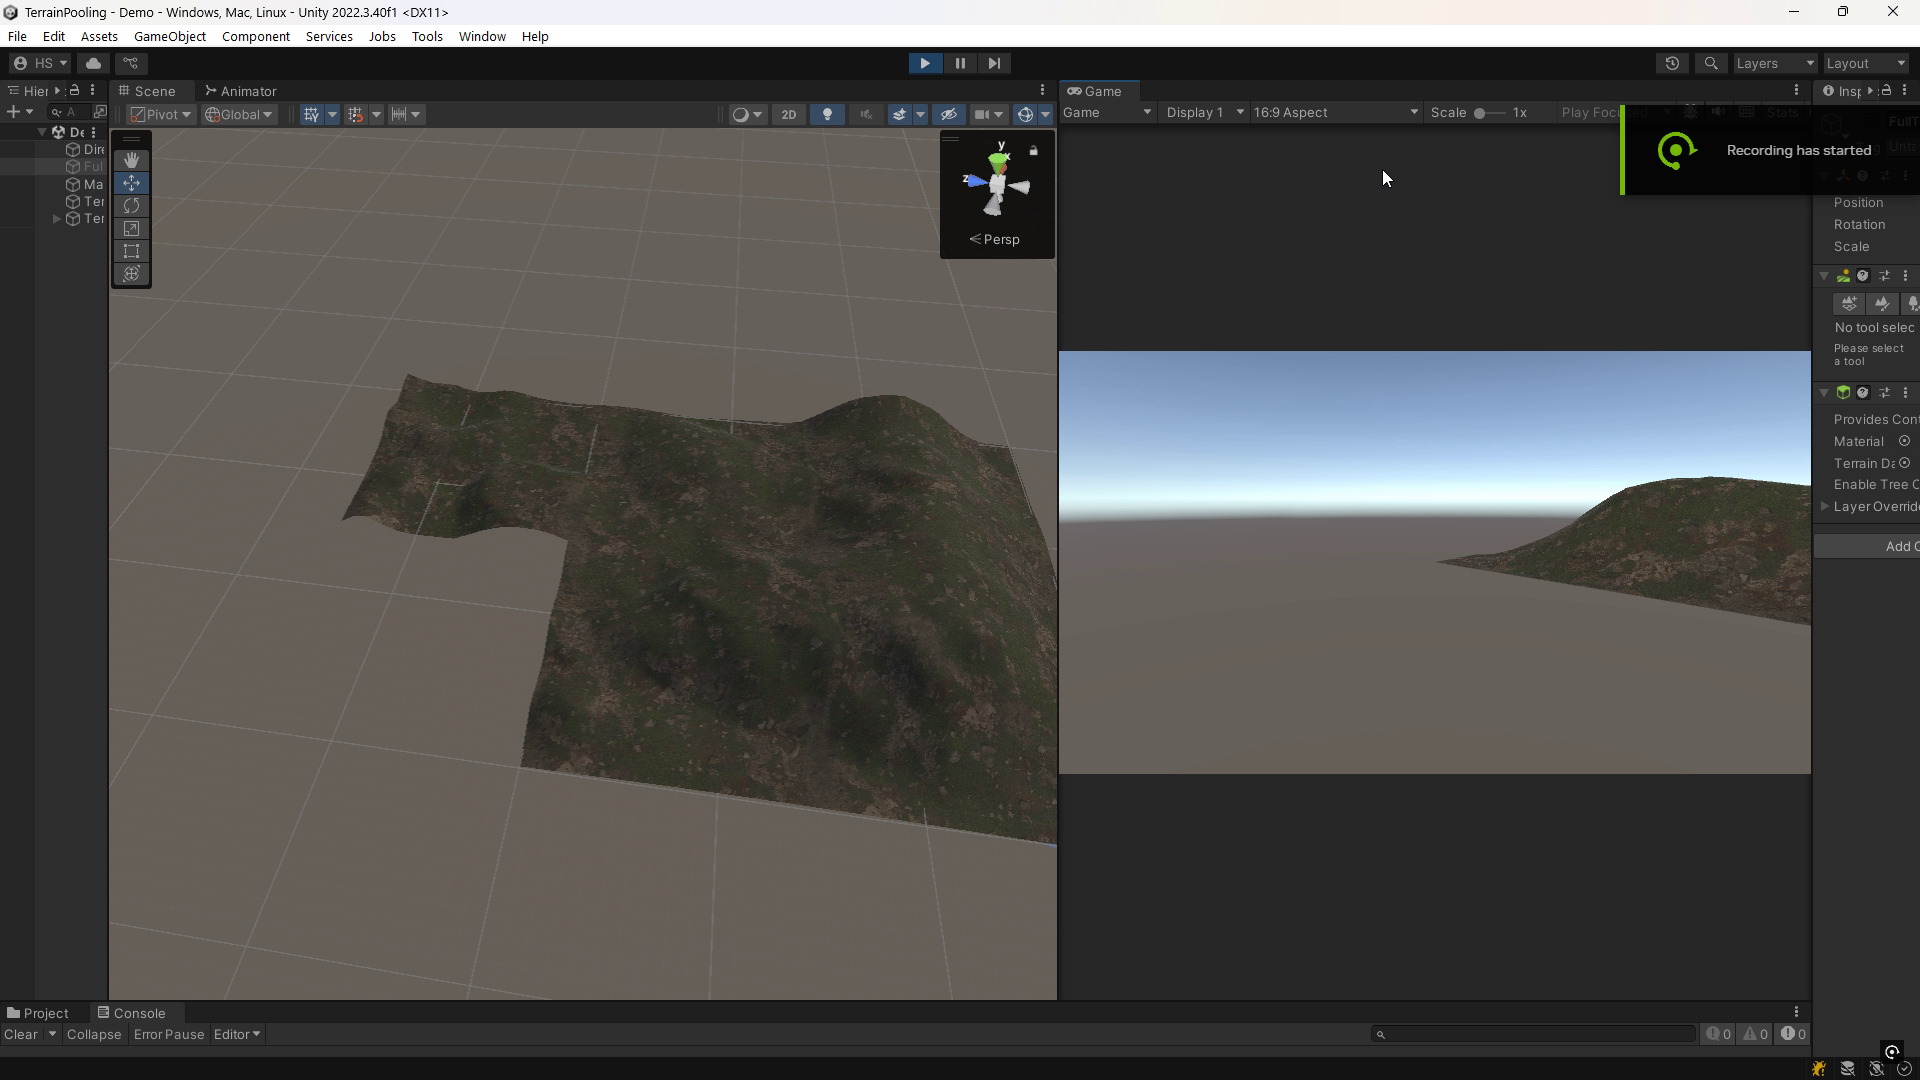Toggle the Hierarchy panel lock

74,90
